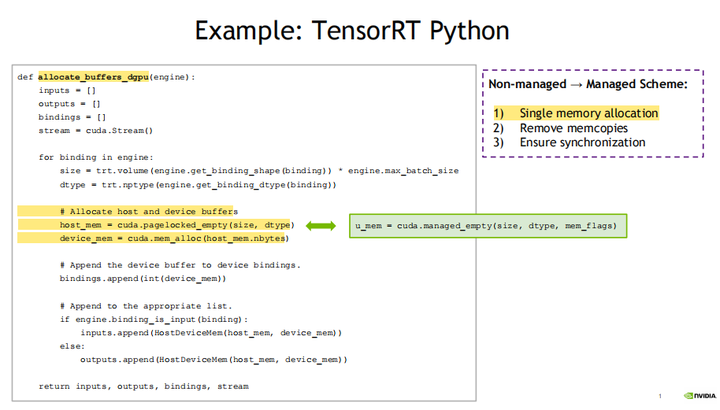Click the 'dtype = trt.nptype(...)' code line
The width and height of the screenshot is (720, 410).
point(198,185)
